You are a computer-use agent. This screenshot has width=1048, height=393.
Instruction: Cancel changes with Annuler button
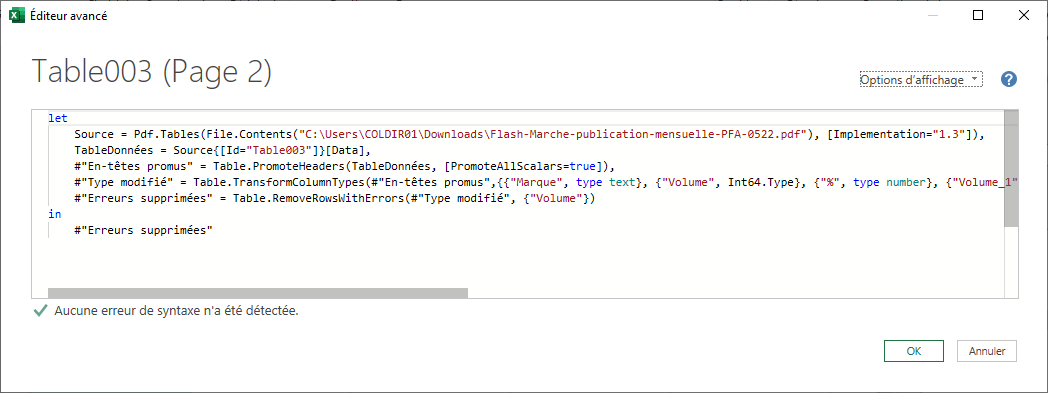click(x=987, y=350)
